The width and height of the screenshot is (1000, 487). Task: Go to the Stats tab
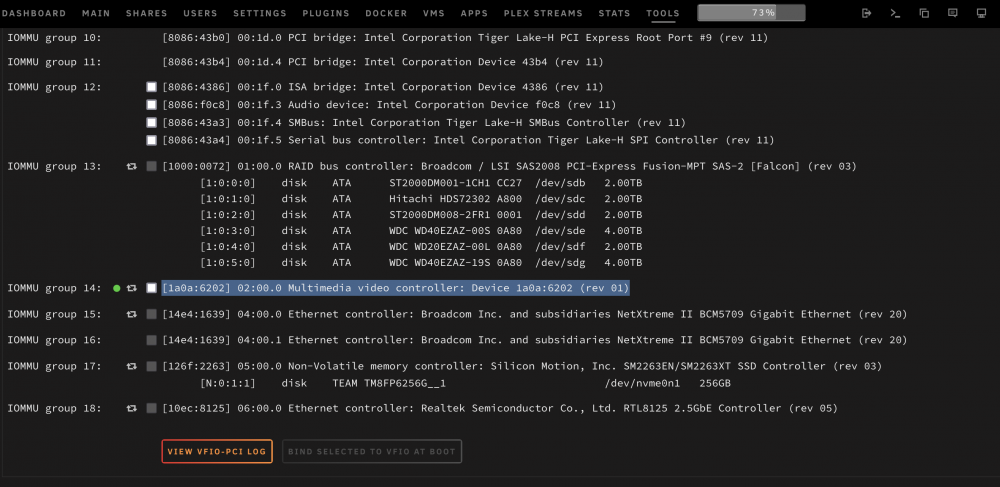614,13
